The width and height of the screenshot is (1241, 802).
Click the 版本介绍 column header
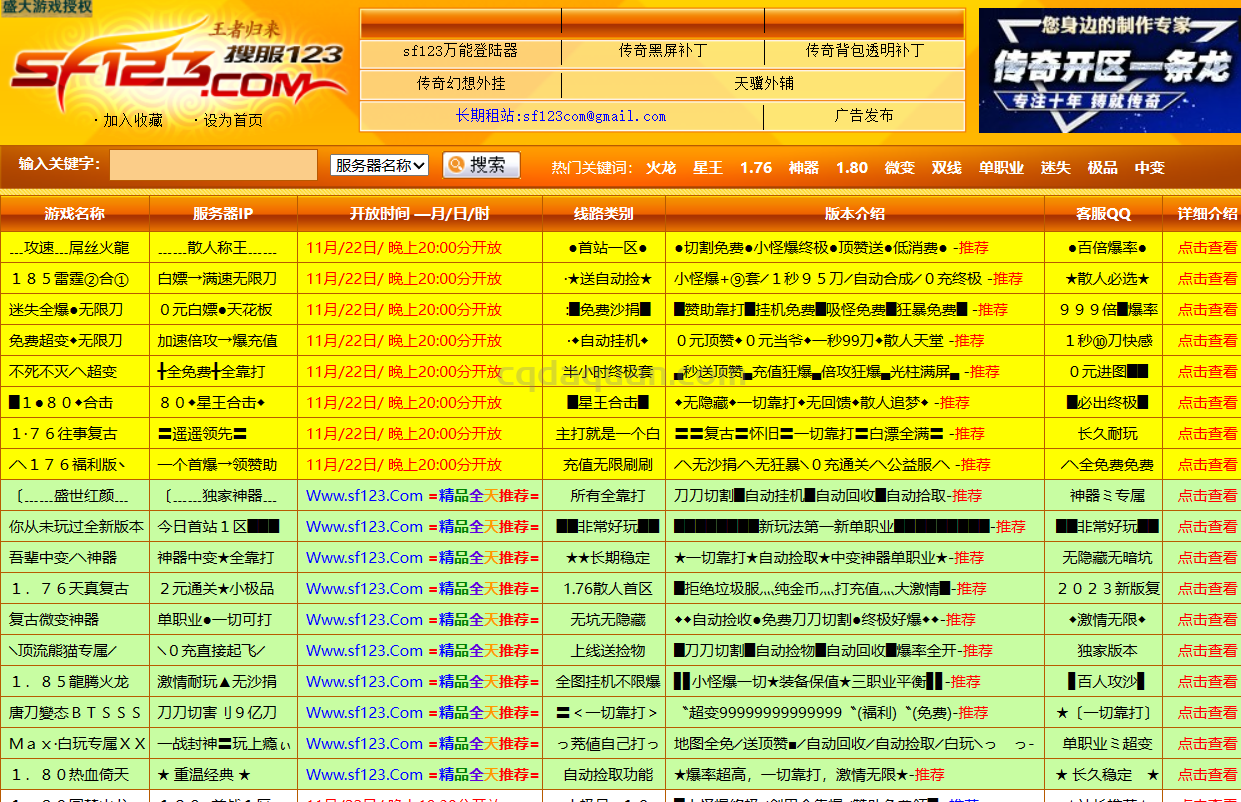pyautogui.click(x=855, y=214)
